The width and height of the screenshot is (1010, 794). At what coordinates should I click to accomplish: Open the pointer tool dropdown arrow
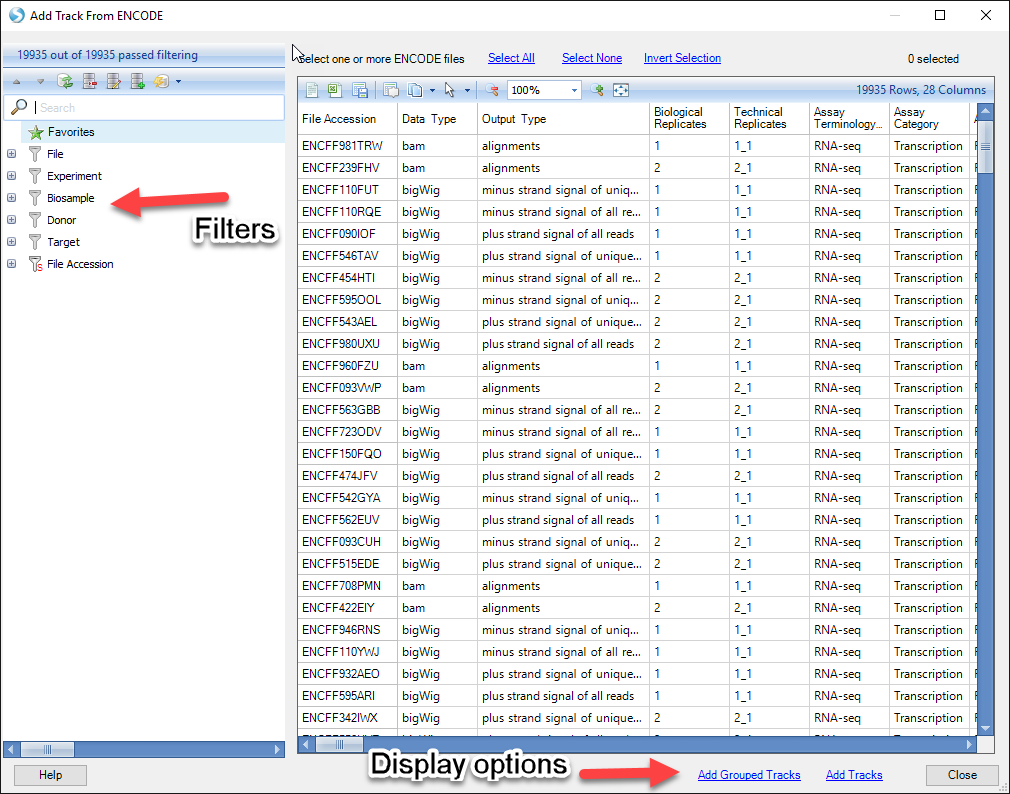pos(467,91)
